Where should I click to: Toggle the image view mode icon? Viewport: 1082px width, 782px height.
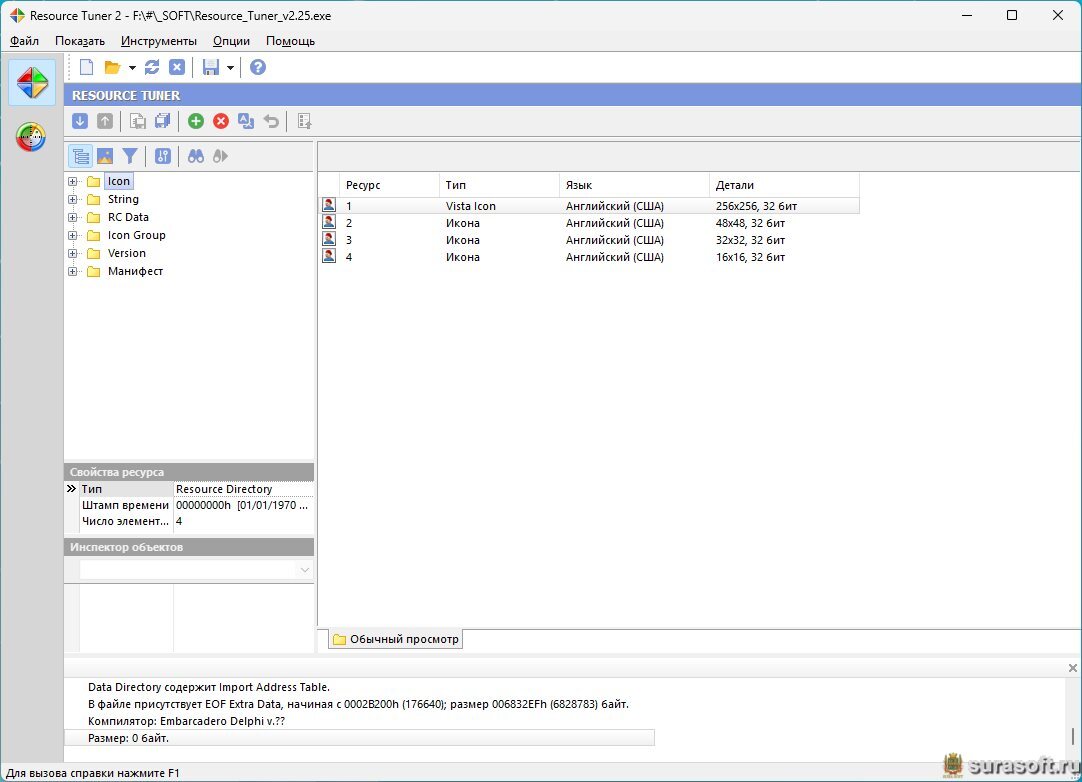[105, 157]
